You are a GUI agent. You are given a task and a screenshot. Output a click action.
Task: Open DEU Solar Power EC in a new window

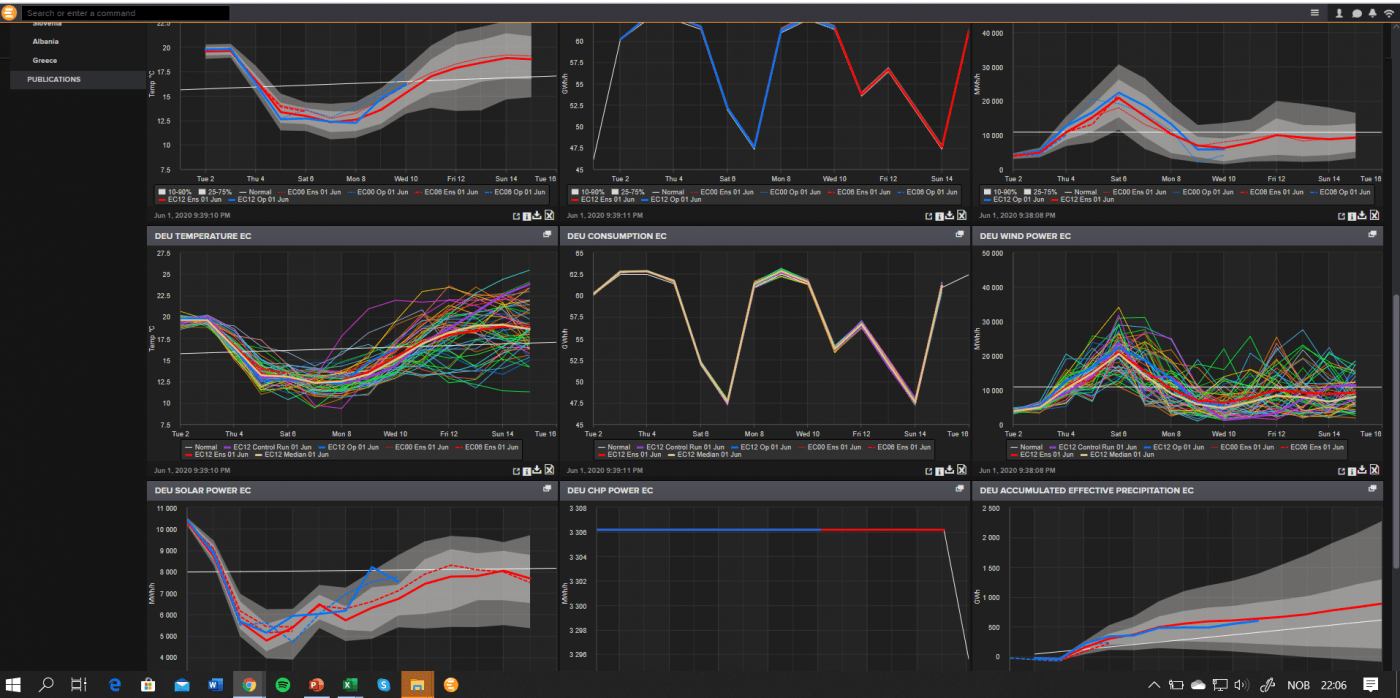point(547,489)
